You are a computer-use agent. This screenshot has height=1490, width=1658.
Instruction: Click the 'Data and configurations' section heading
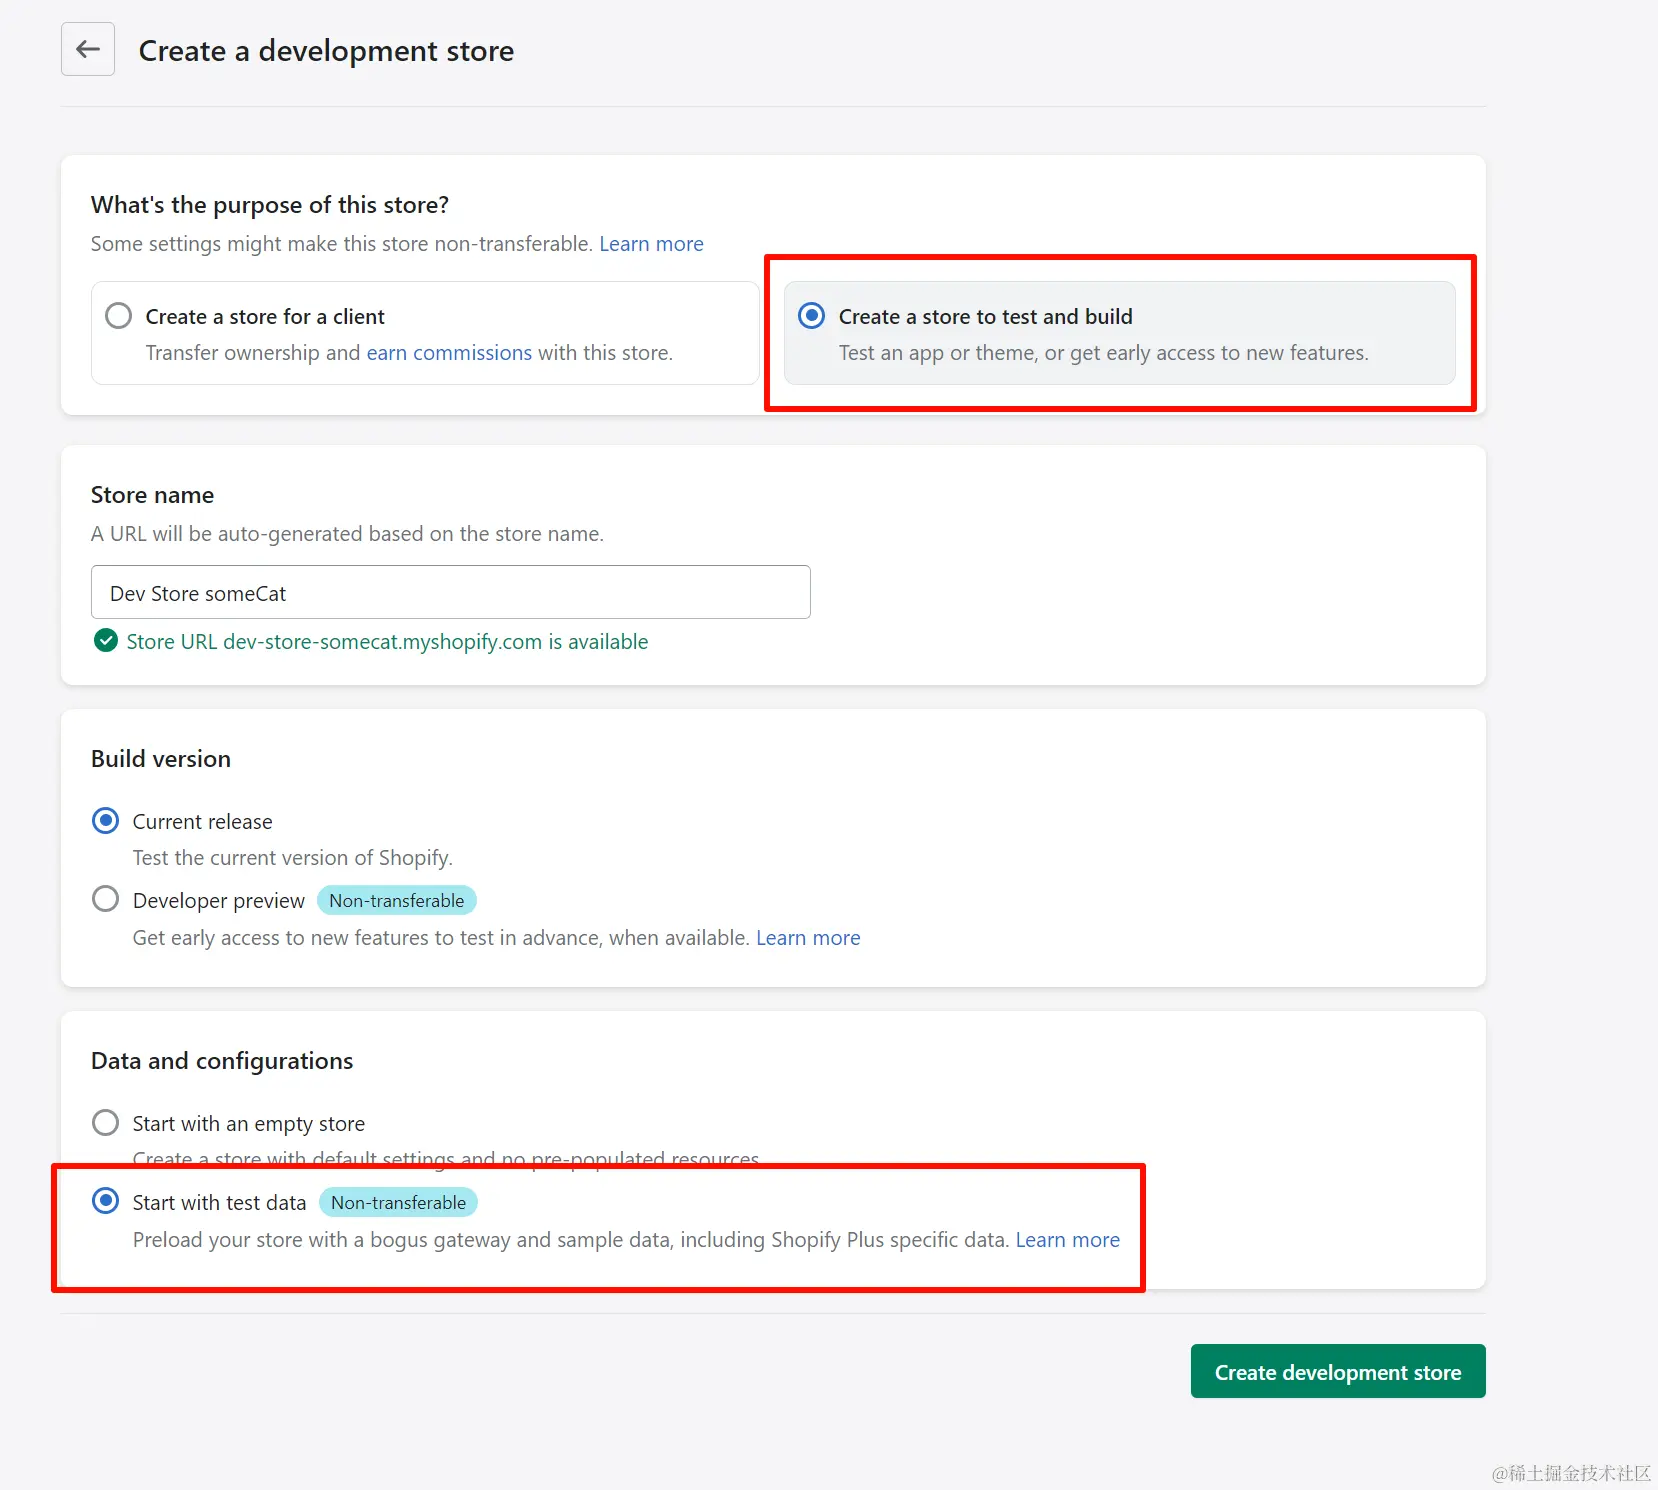click(222, 1061)
